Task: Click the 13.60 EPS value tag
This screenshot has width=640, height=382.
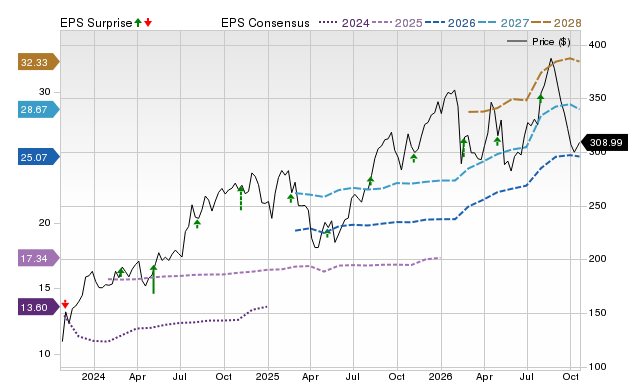Action: (39, 307)
